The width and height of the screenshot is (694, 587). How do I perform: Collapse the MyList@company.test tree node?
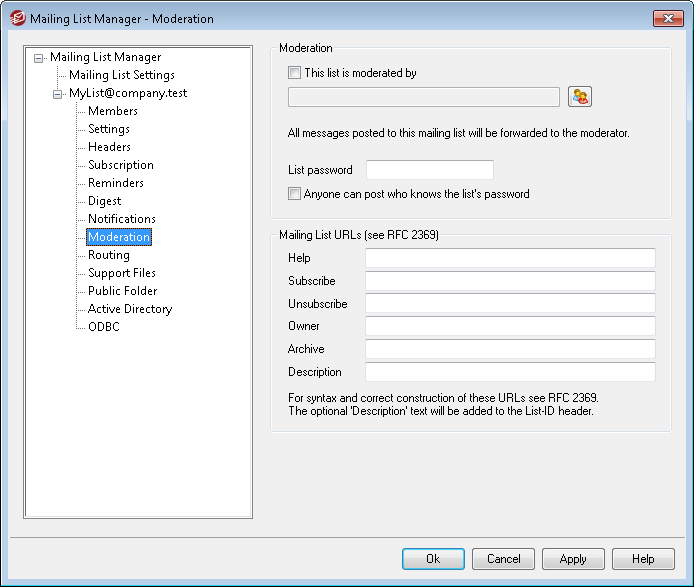pos(58,94)
